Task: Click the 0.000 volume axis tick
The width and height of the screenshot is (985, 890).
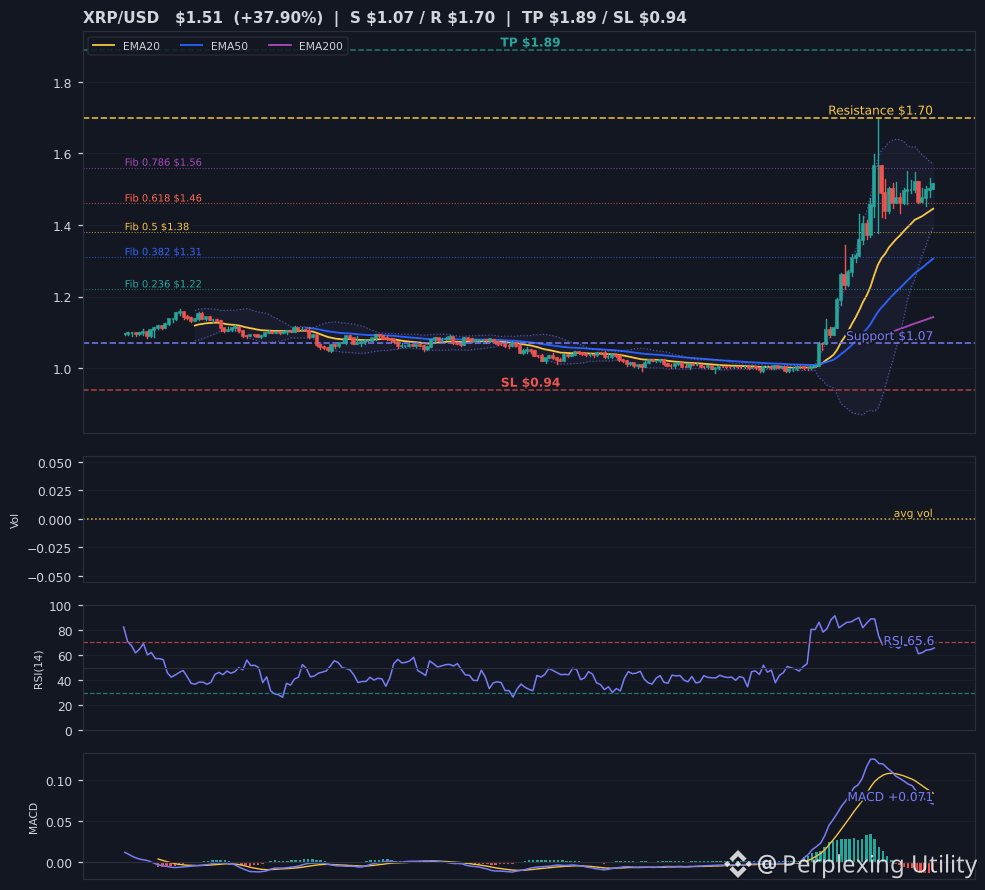Action: [x=55, y=520]
